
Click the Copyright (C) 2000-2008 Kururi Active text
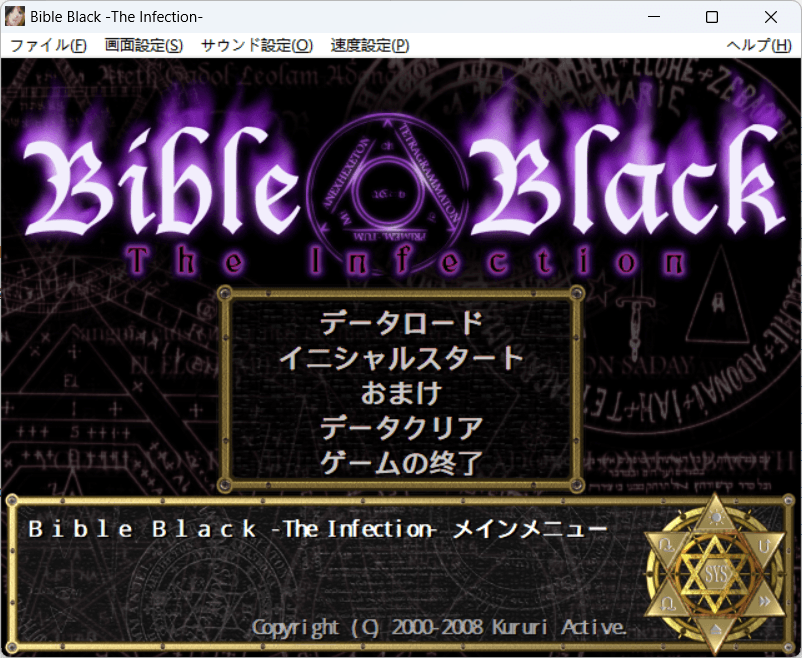point(438,627)
